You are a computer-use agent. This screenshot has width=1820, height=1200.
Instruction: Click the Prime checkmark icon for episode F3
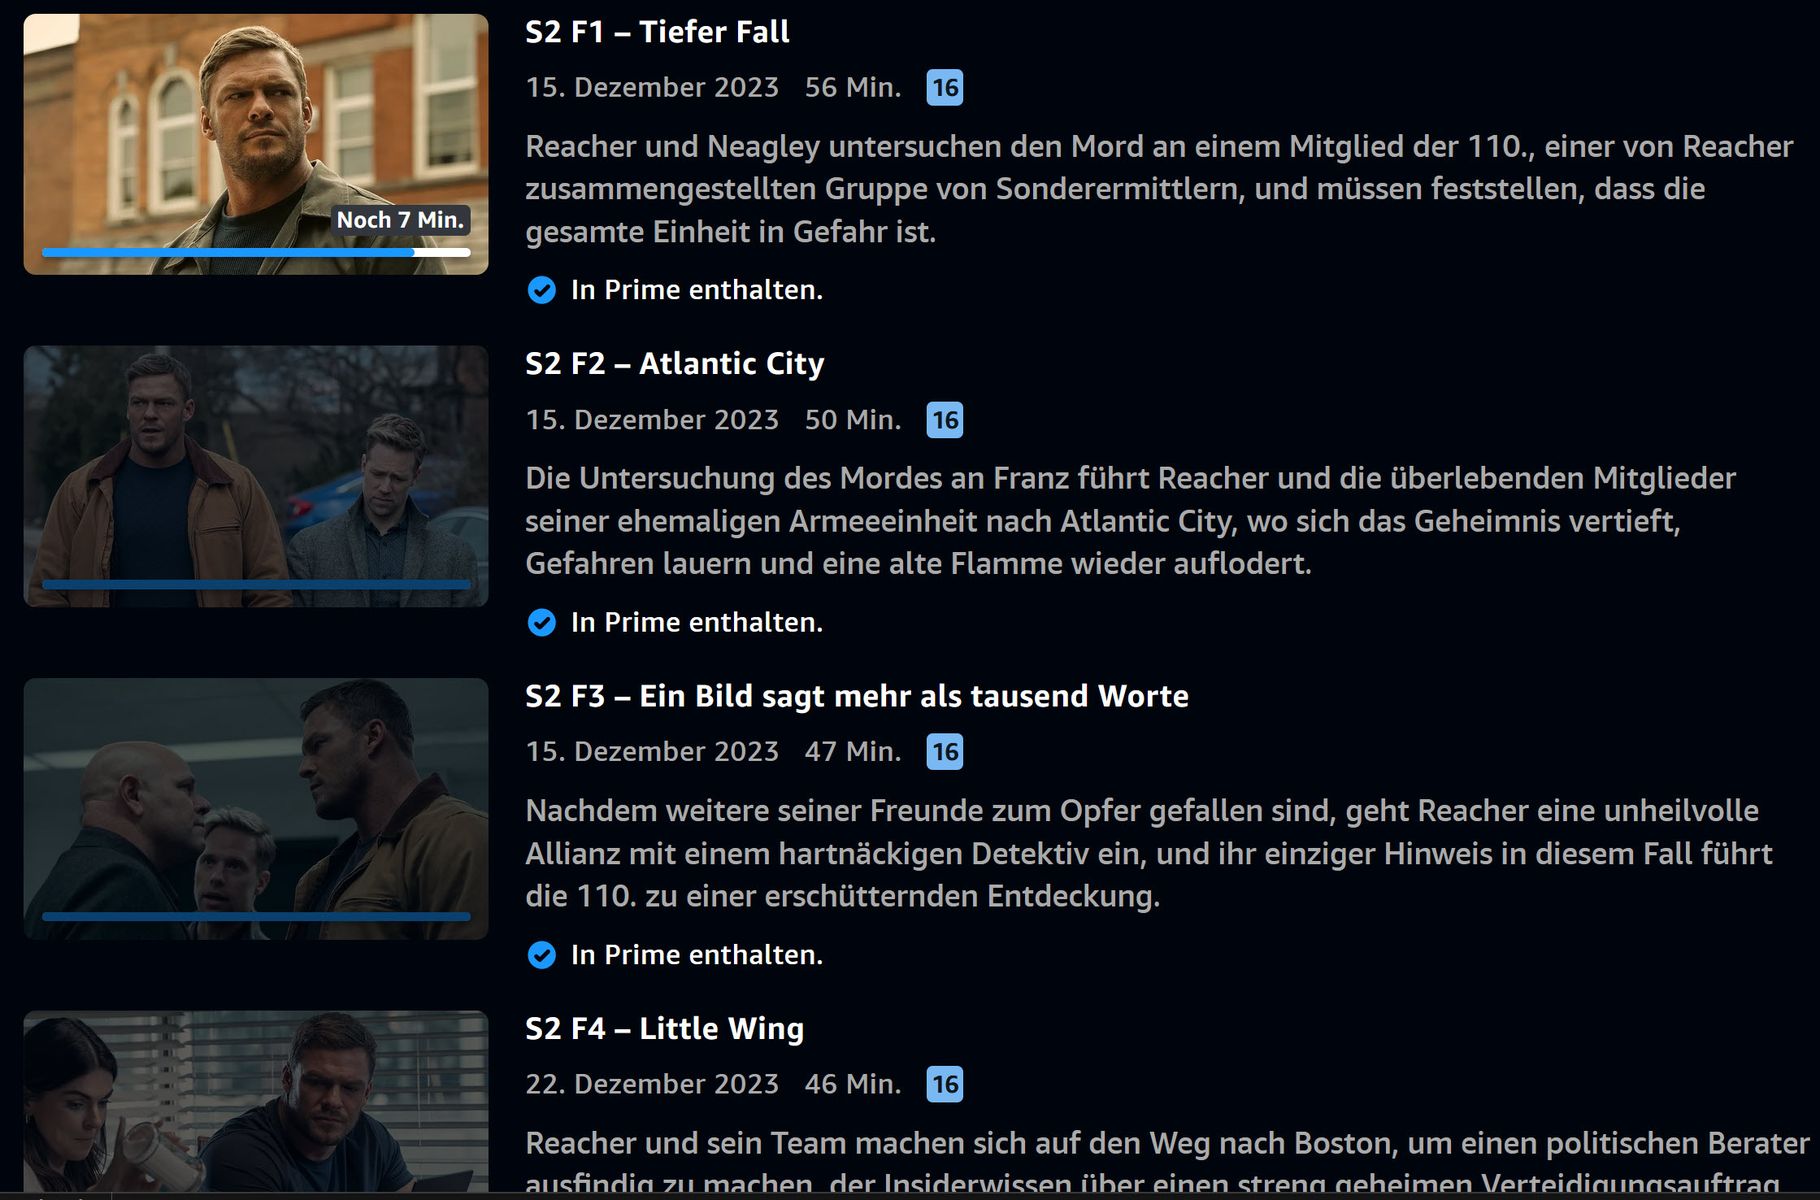[x=541, y=955]
